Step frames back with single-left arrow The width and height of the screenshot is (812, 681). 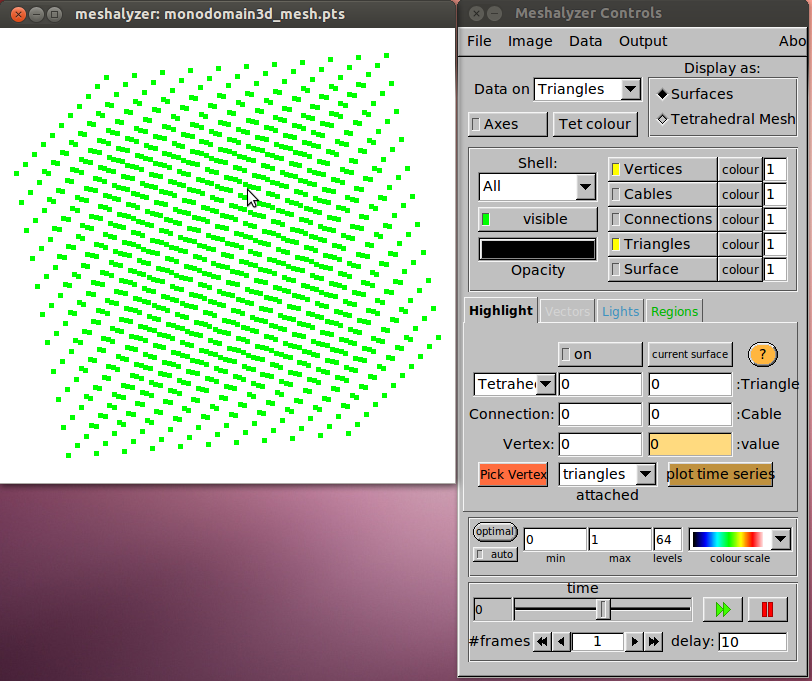(x=561, y=642)
